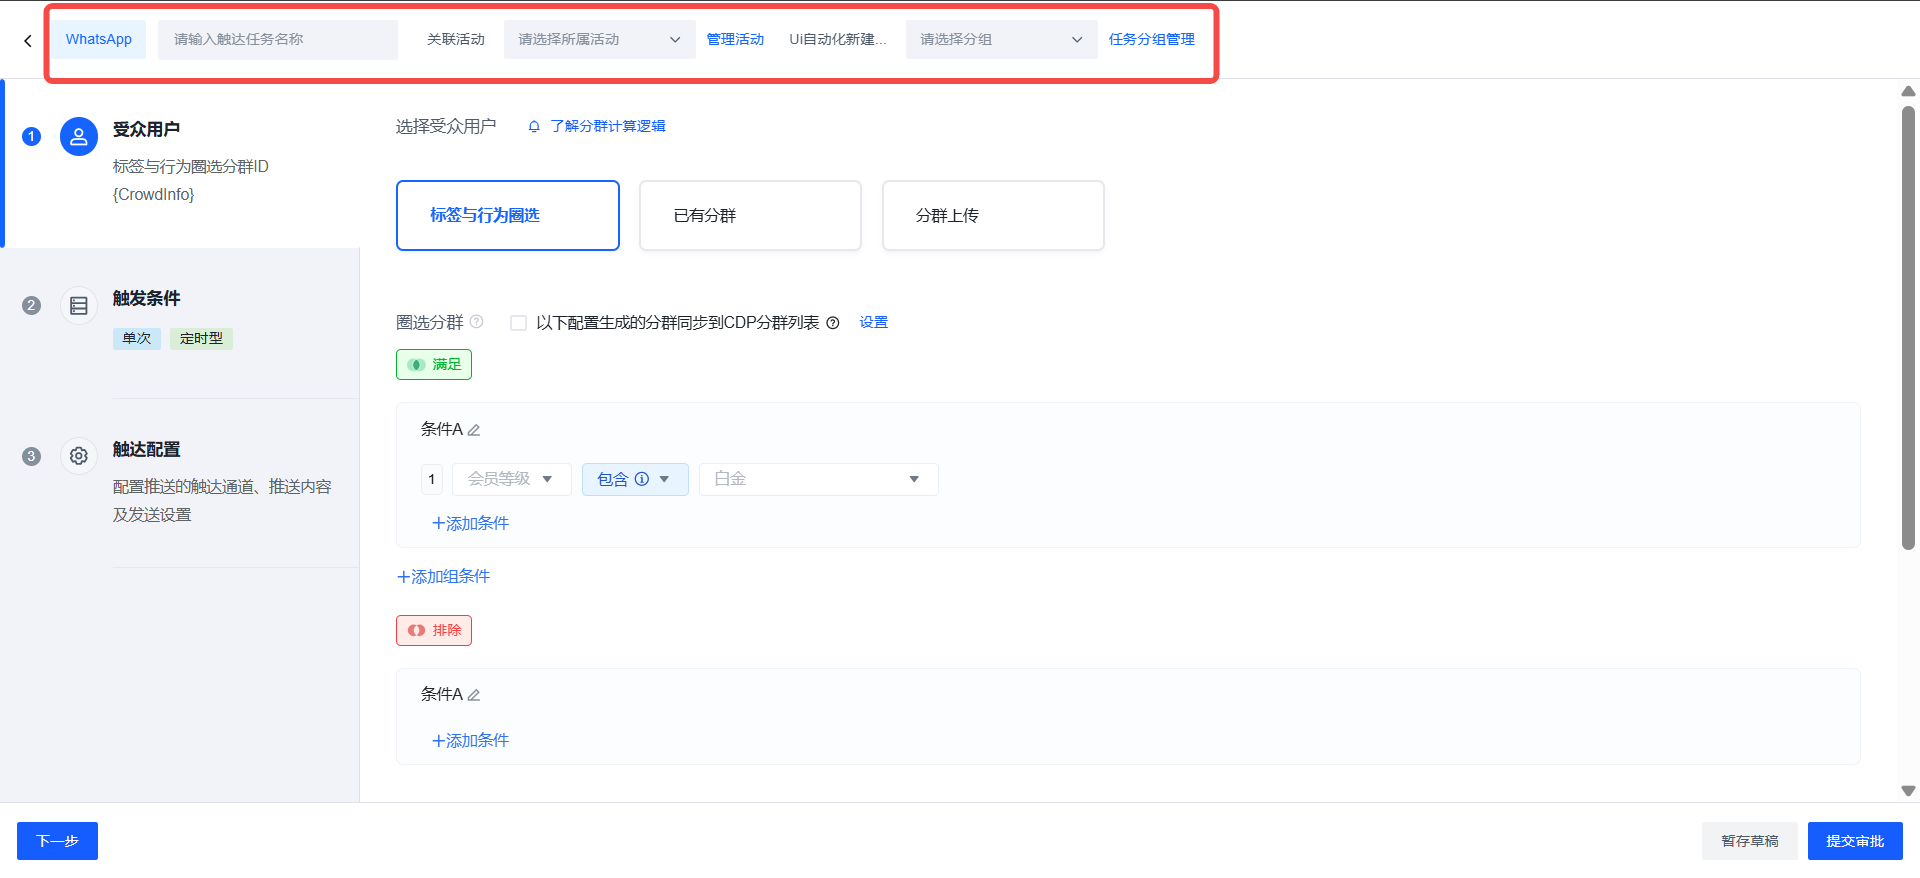The height and width of the screenshot is (878, 1920).
Task: Click the trigger condition list icon
Action: coord(79,306)
